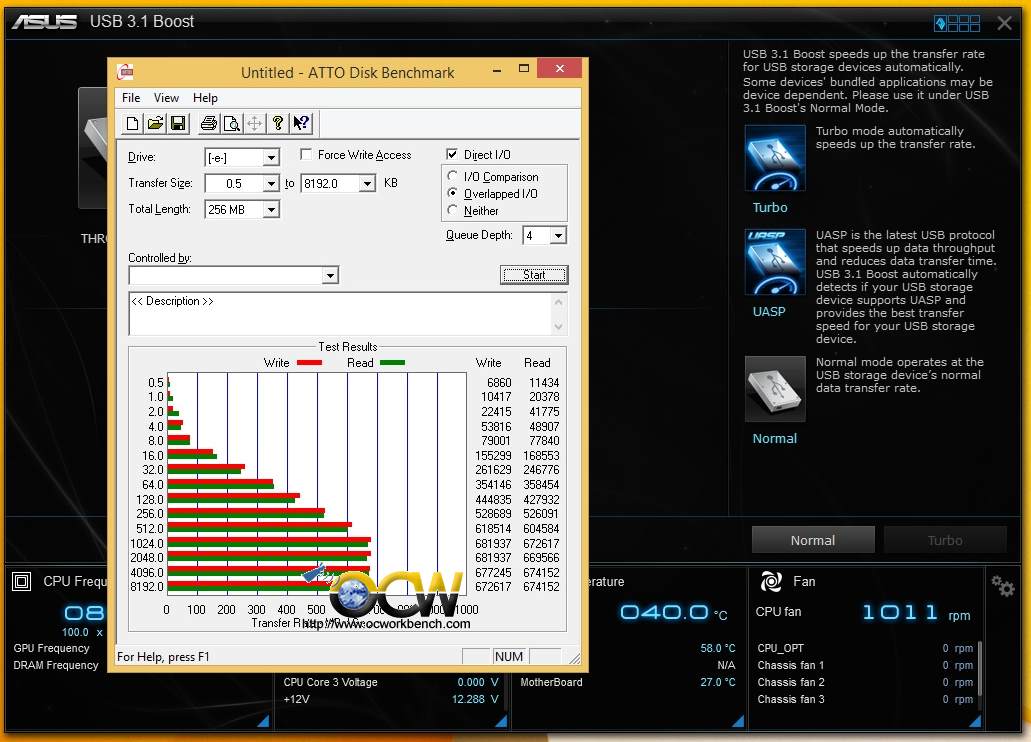The image size is (1031, 742).
Task: Enable the Force Write Access checkbox
Action: point(306,154)
